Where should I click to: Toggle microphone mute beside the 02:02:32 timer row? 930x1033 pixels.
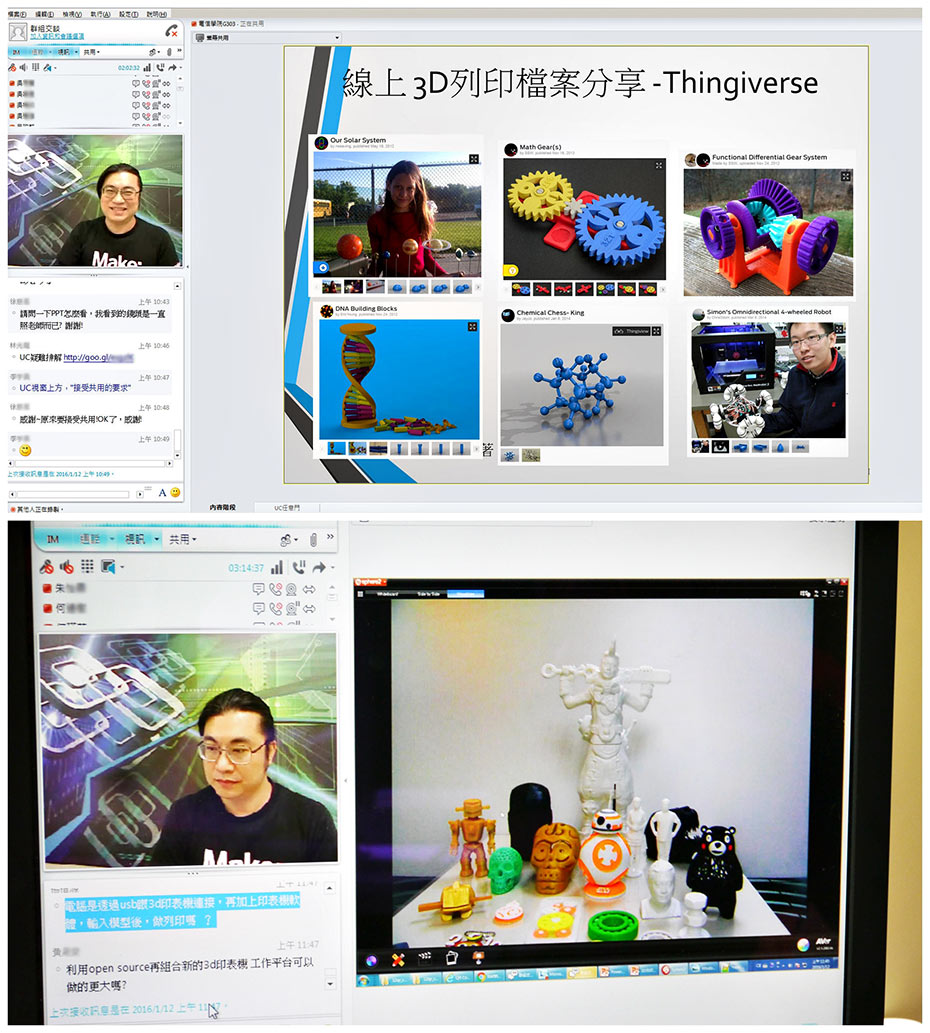pos(13,68)
